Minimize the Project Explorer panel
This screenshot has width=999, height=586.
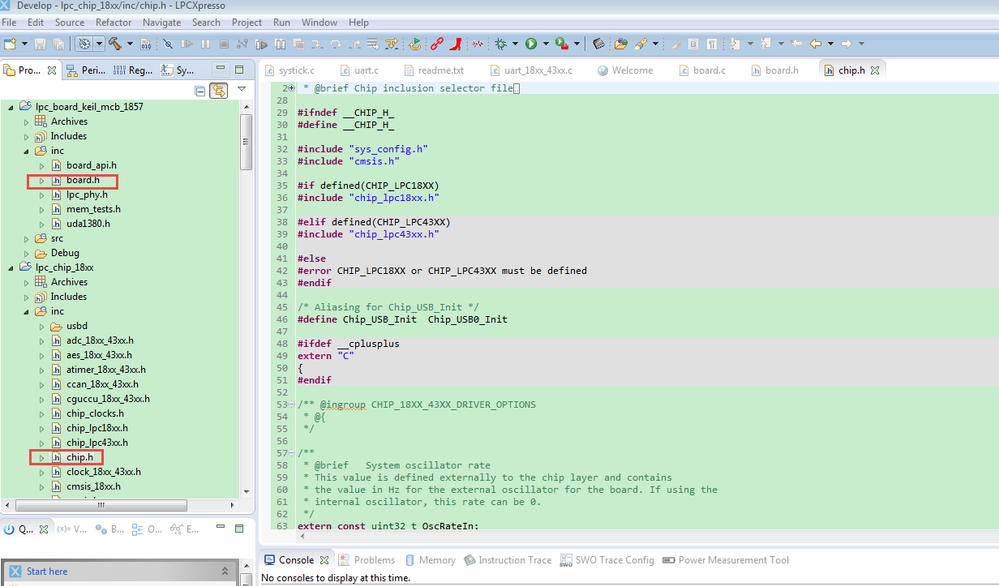click(220, 68)
